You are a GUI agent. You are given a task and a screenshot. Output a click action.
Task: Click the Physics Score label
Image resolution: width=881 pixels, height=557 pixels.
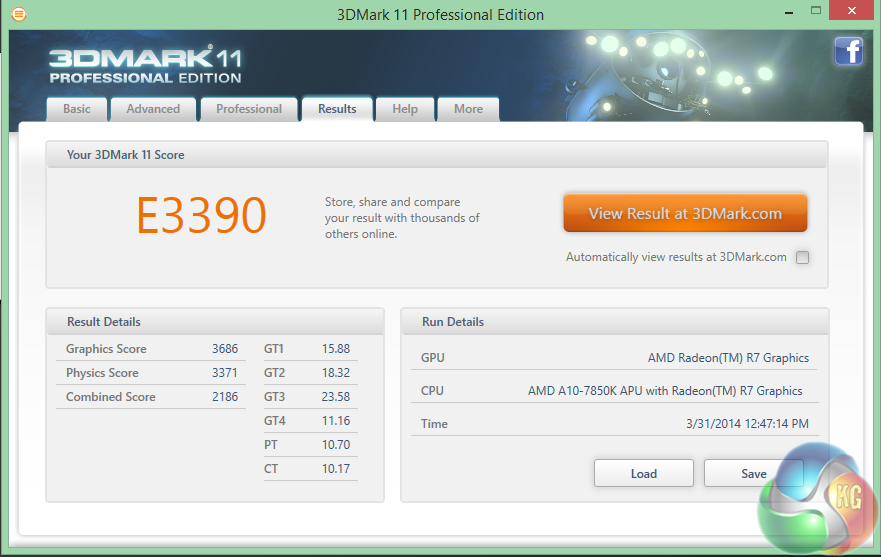102,373
